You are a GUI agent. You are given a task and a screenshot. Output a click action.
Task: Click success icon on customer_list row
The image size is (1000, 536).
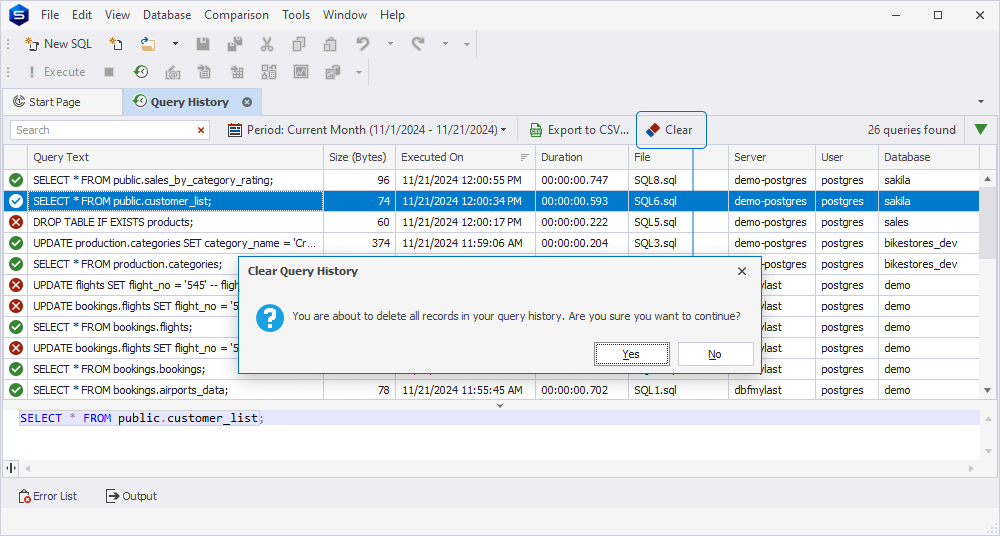pyautogui.click(x=16, y=201)
